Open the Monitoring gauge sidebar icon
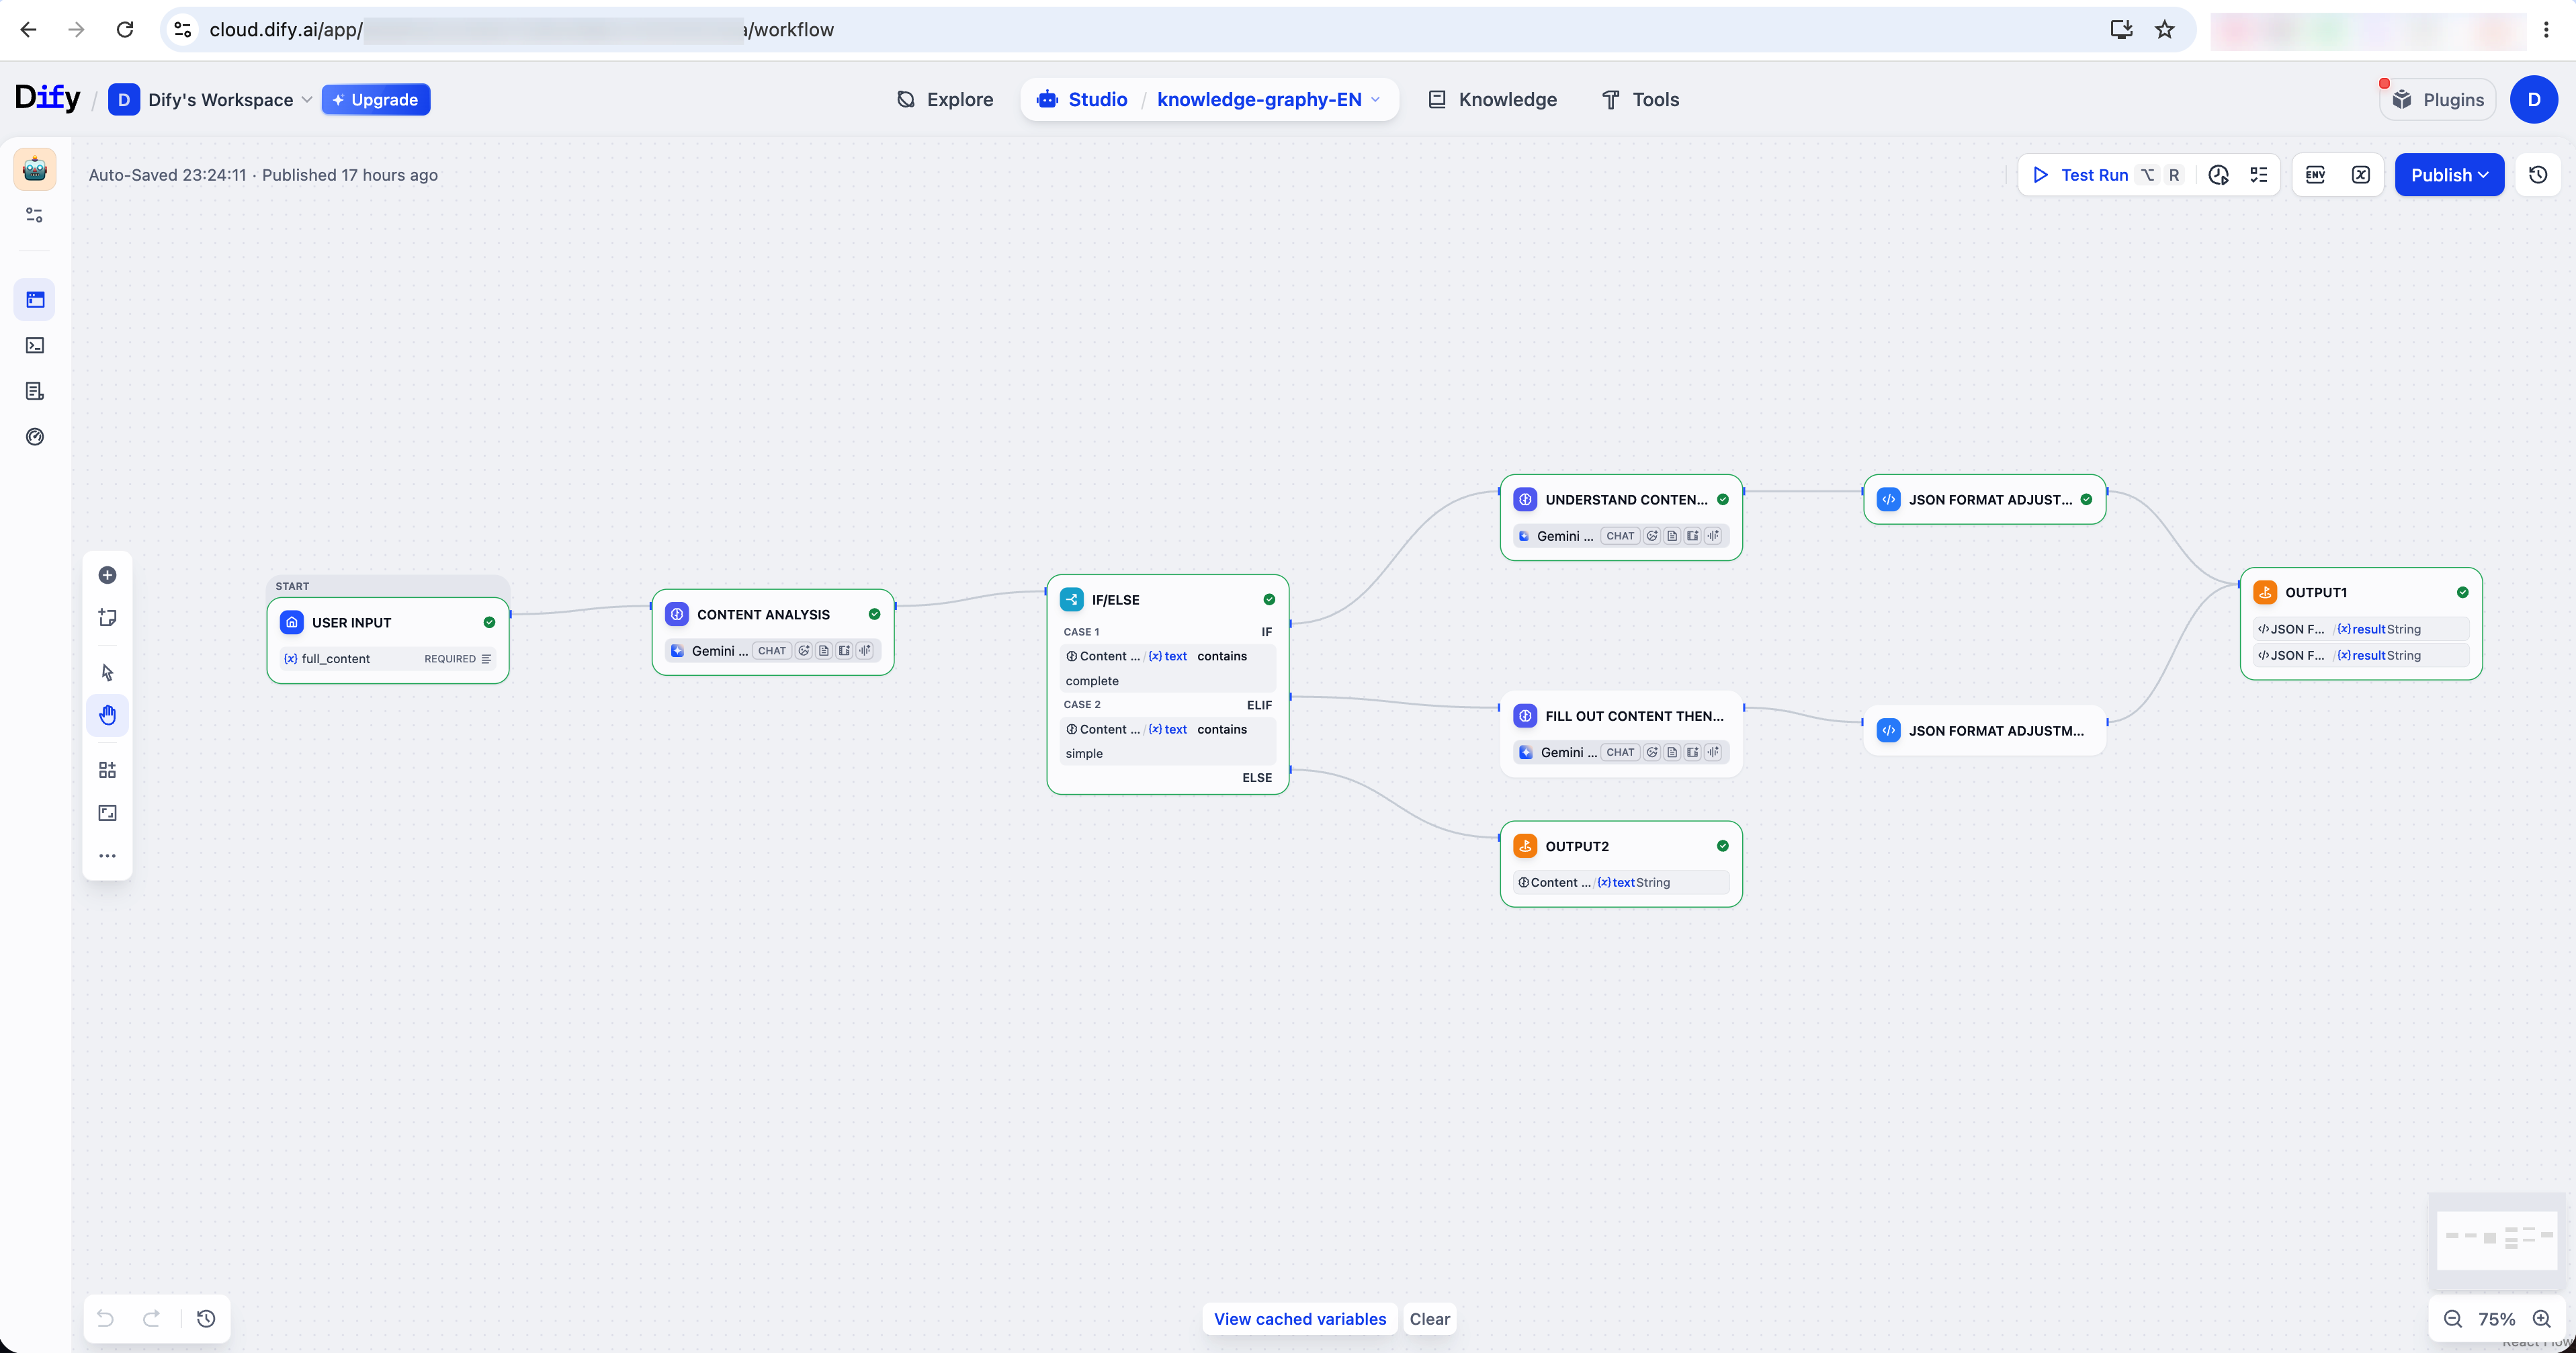 pyautogui.click(x=35, y=436)
